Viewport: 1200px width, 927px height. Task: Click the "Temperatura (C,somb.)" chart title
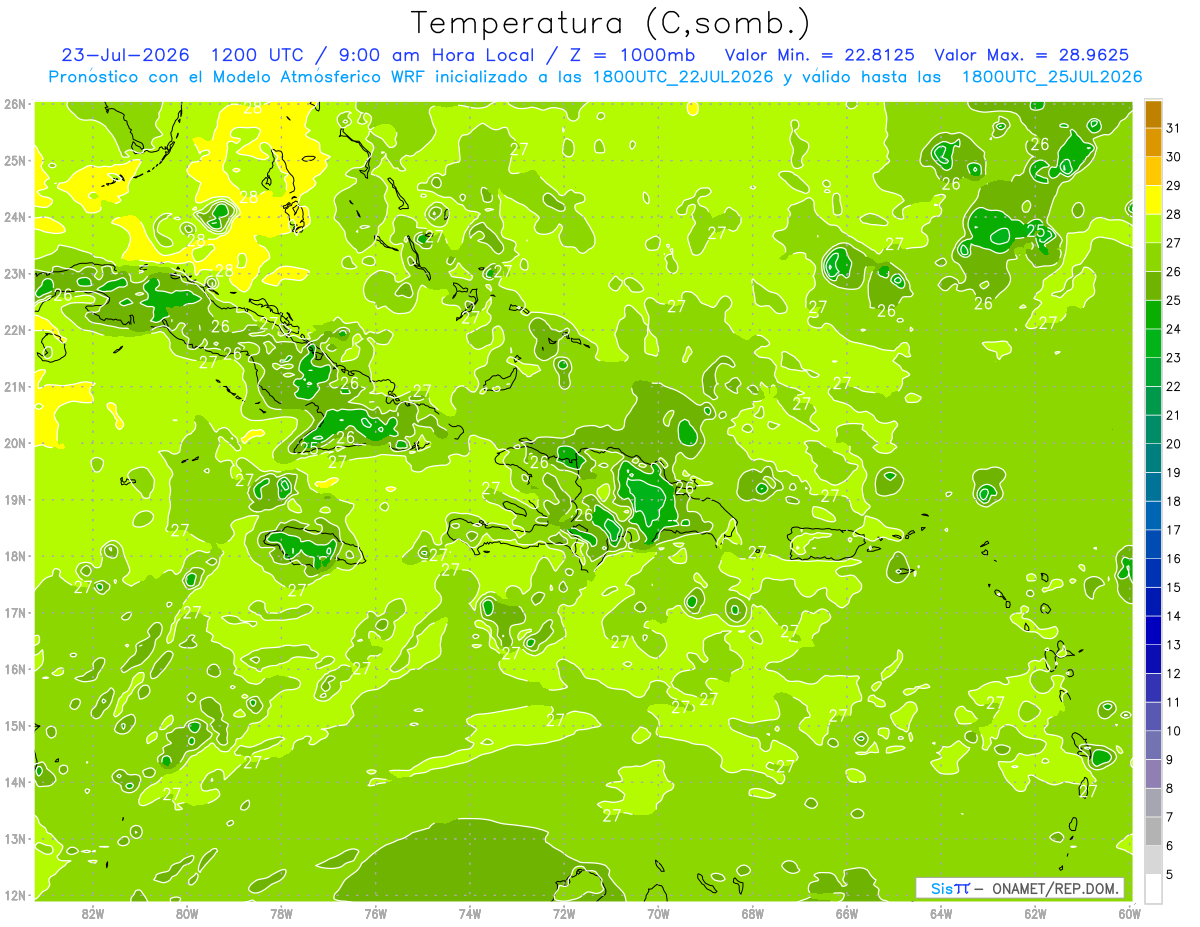(611, 23)
